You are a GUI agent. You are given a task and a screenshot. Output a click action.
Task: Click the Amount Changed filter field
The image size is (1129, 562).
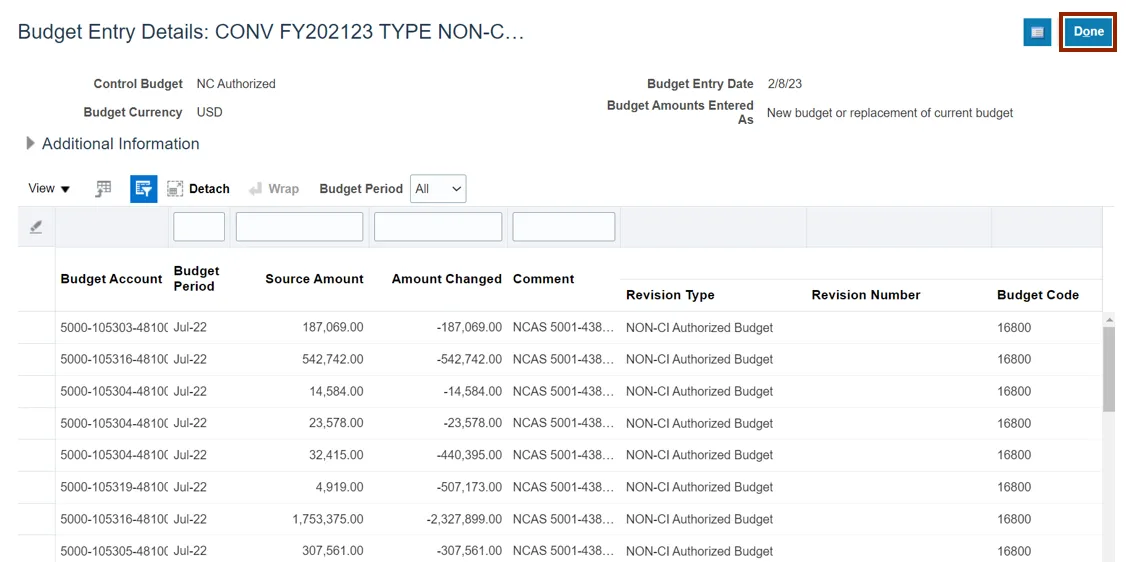[437, 227]
